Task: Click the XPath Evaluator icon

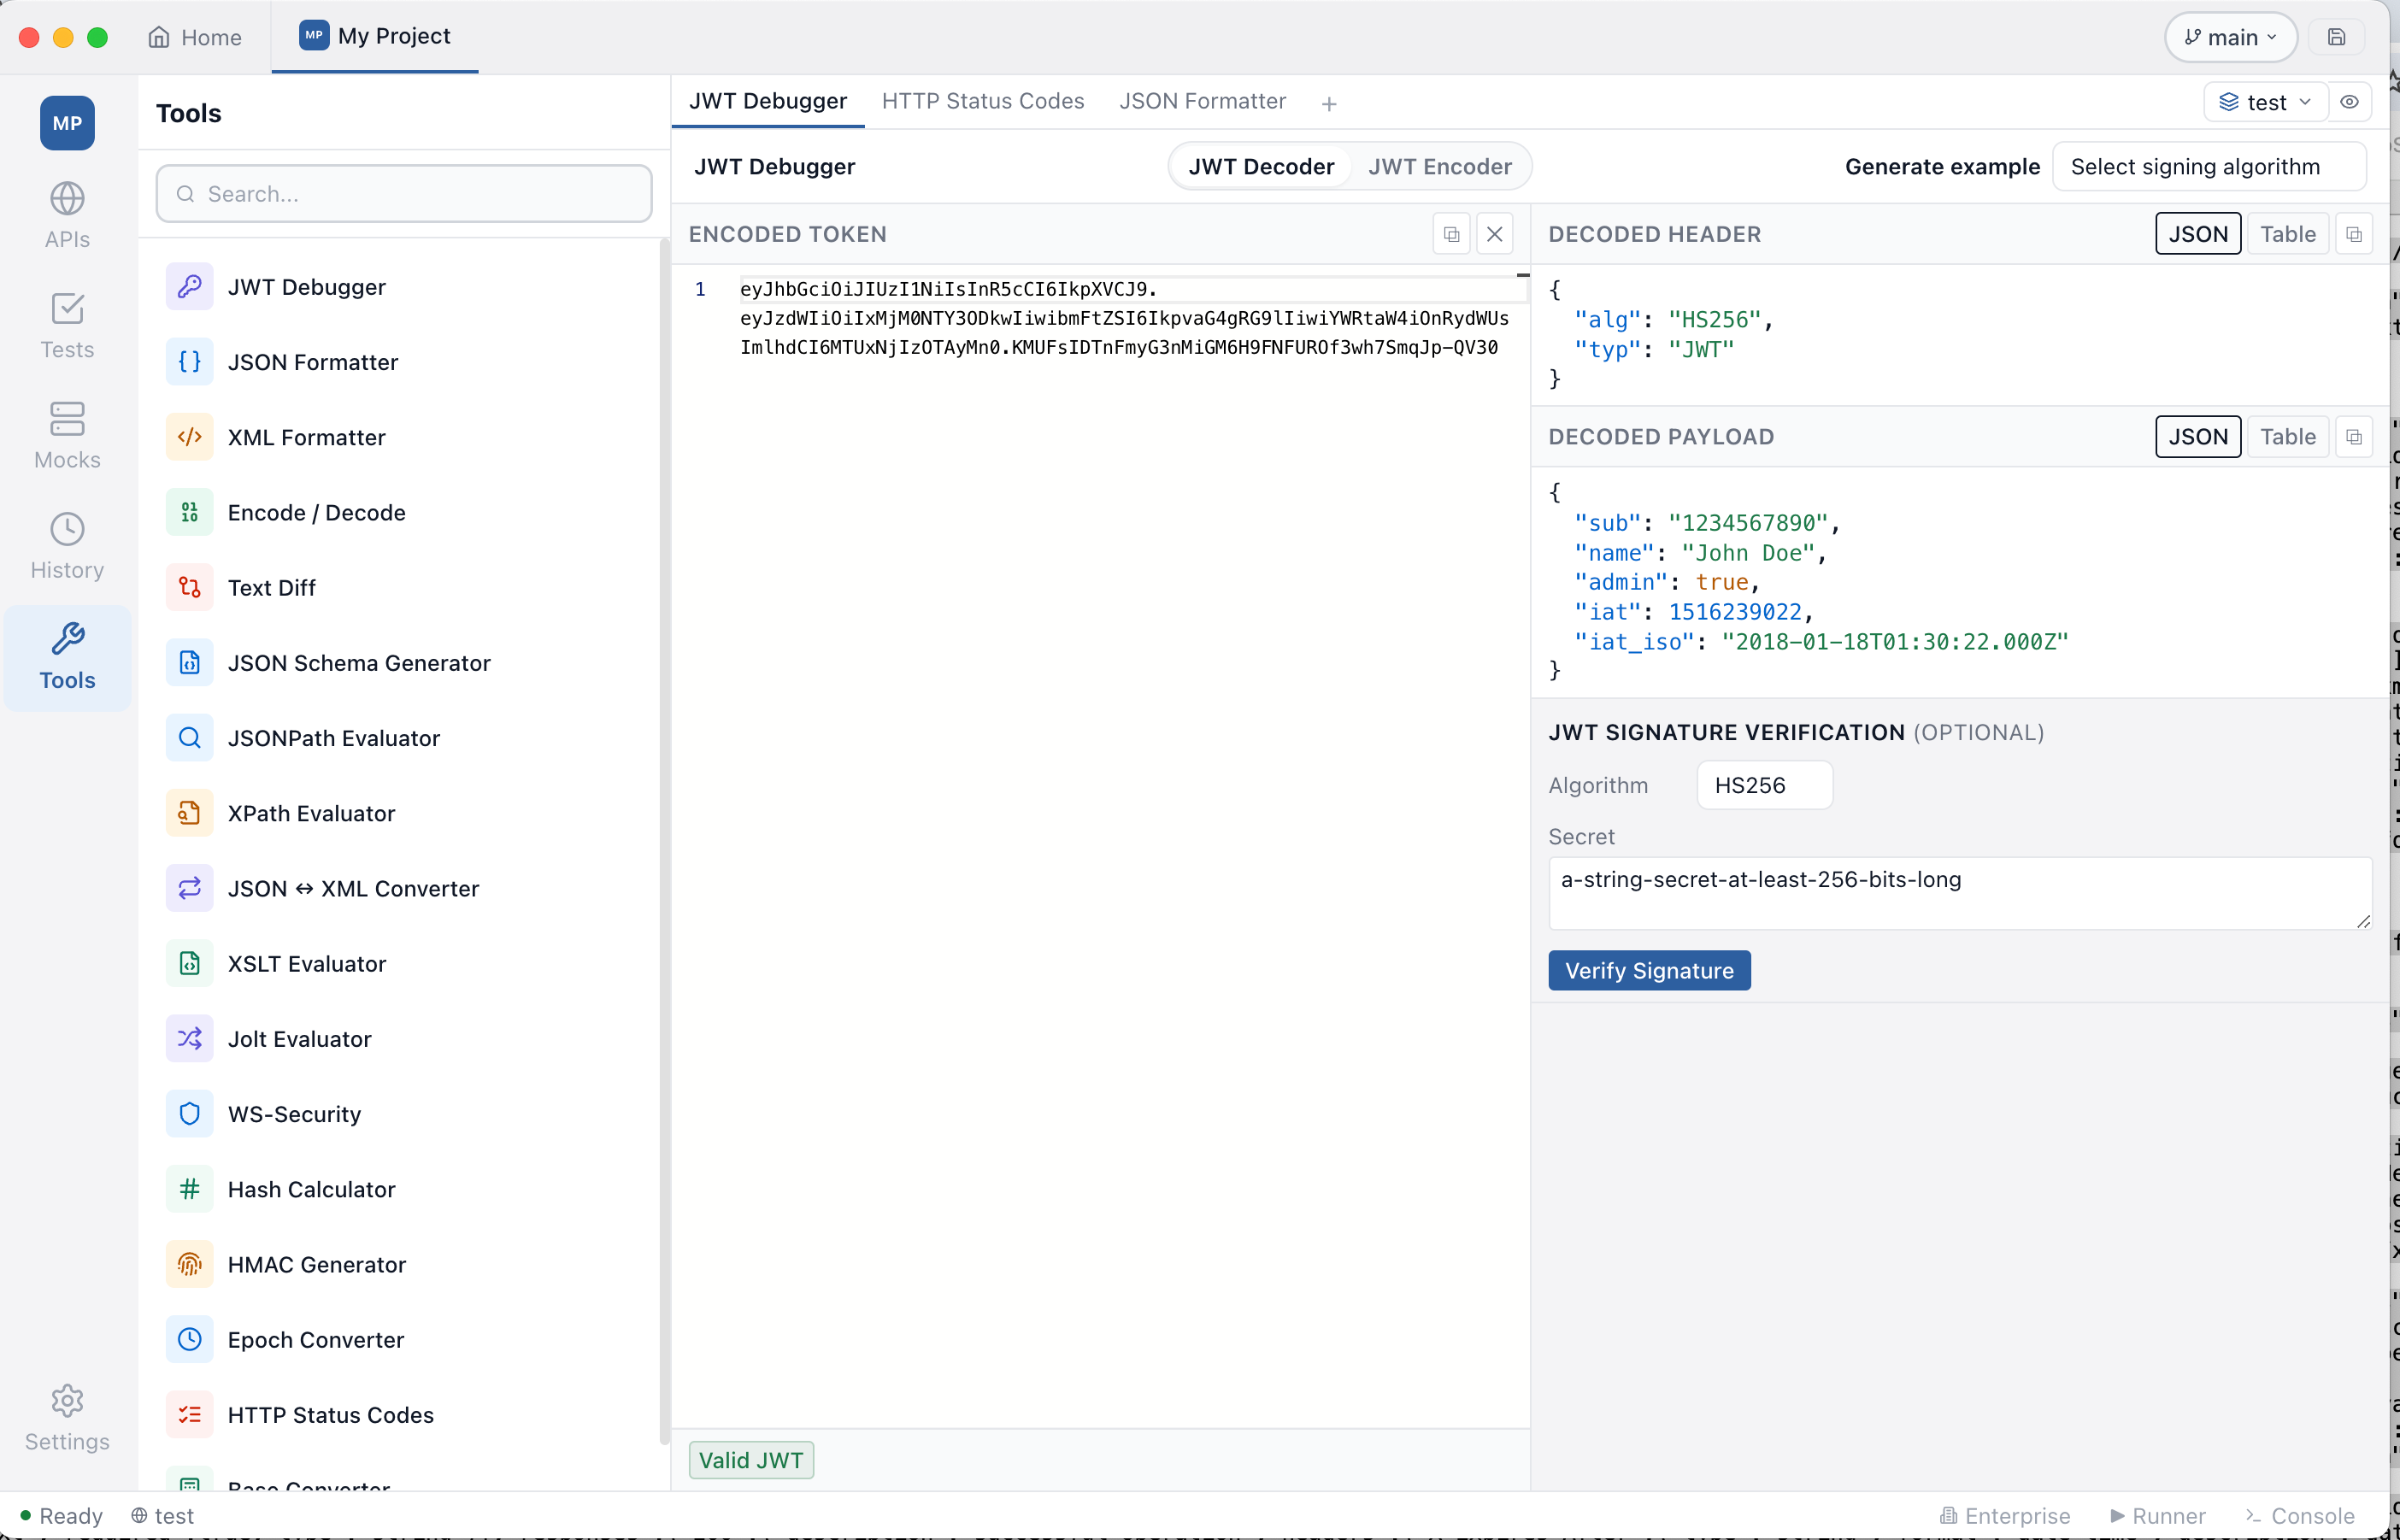Action: point(189,813)
